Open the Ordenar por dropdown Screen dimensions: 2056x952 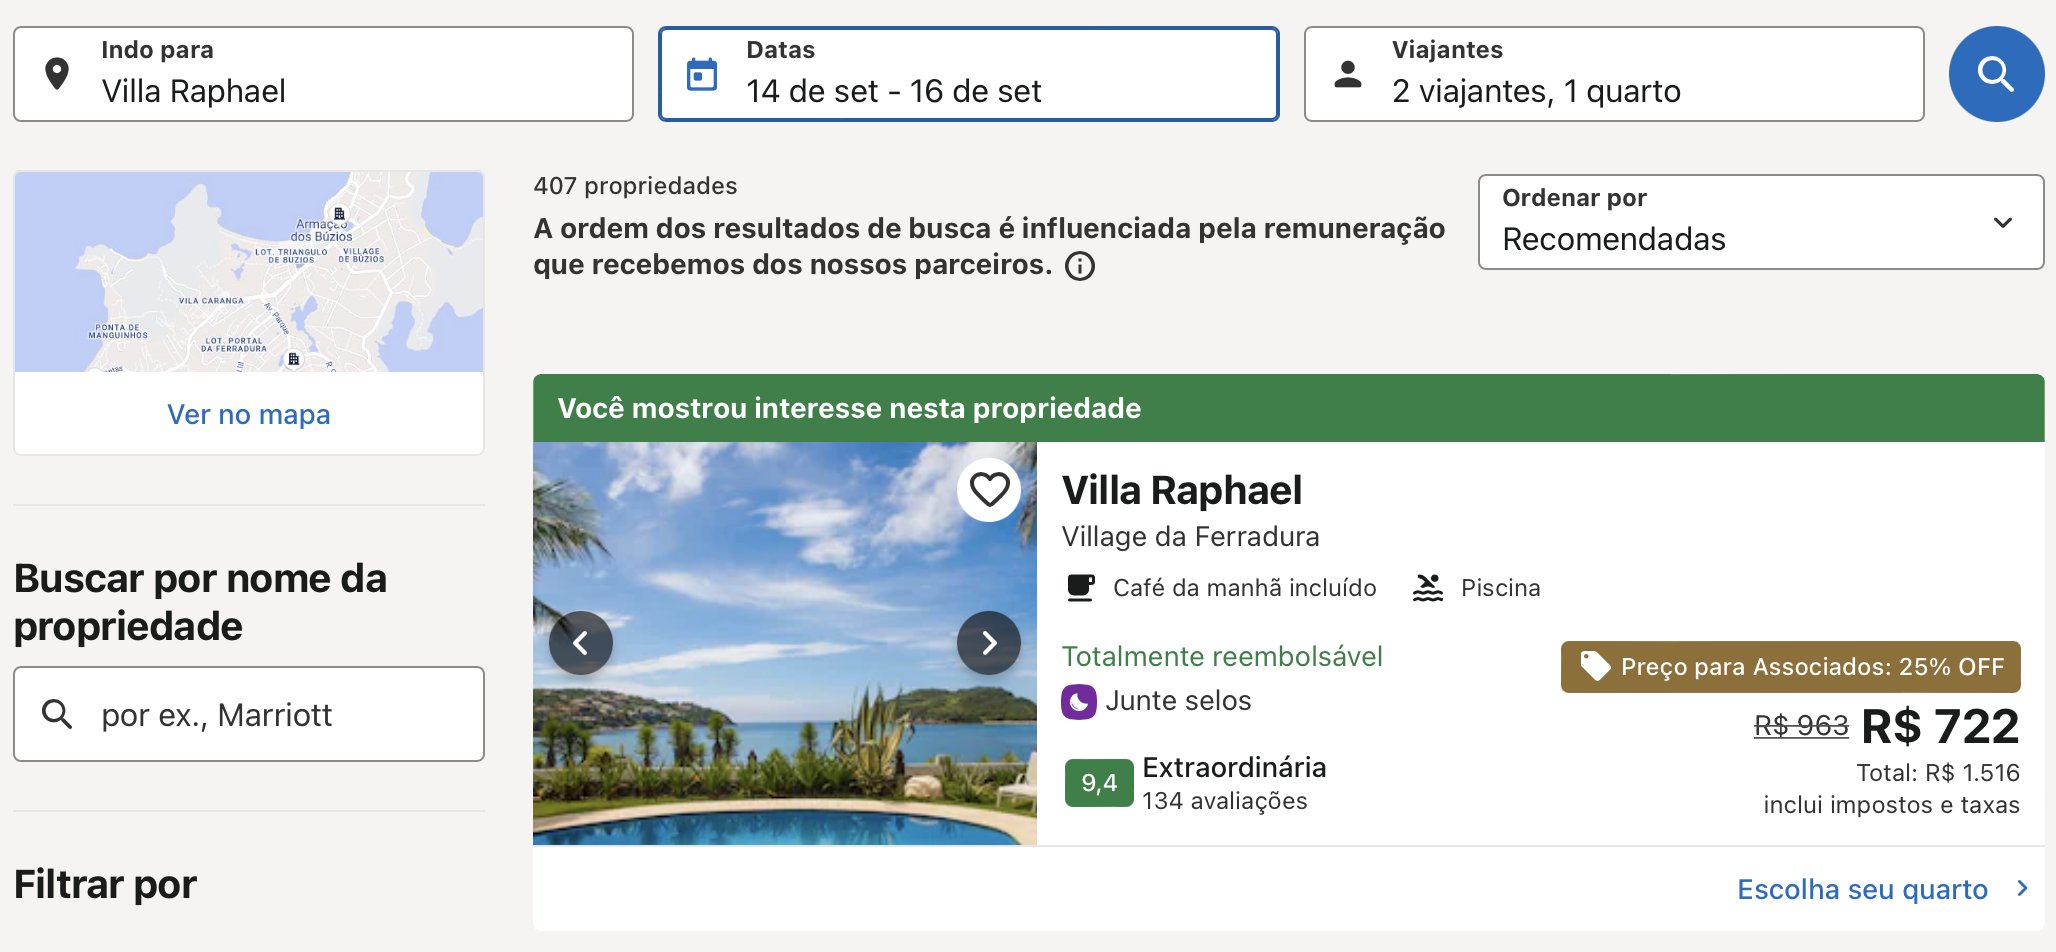click(x=1760, y=222)
